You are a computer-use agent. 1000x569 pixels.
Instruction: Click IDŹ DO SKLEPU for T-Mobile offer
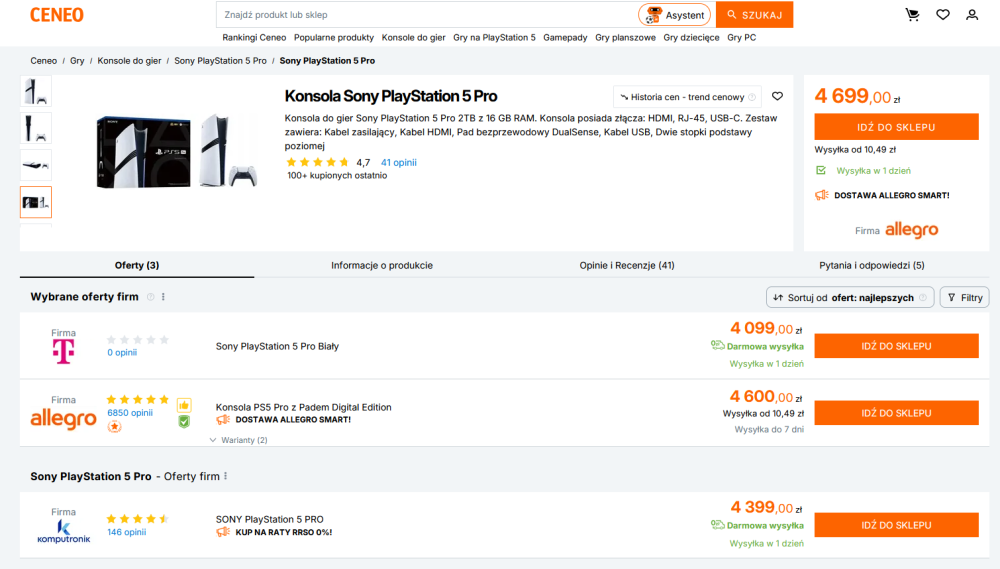(x=896, y=346)
